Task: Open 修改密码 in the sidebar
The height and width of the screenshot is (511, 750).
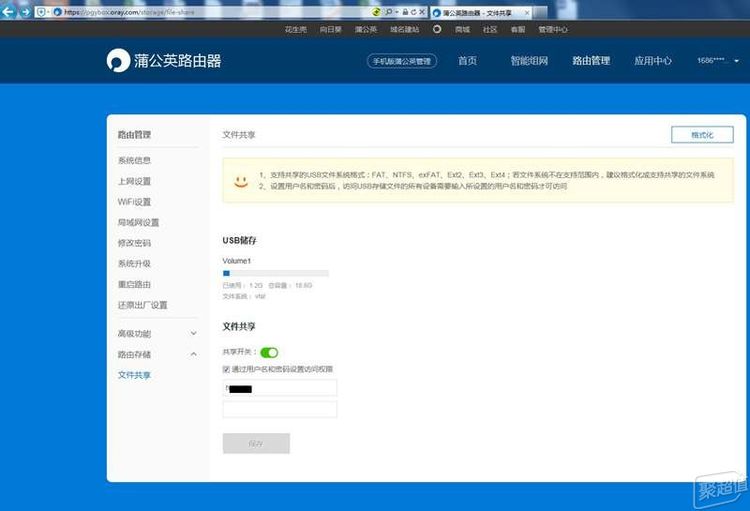Action: pos(134,243)
